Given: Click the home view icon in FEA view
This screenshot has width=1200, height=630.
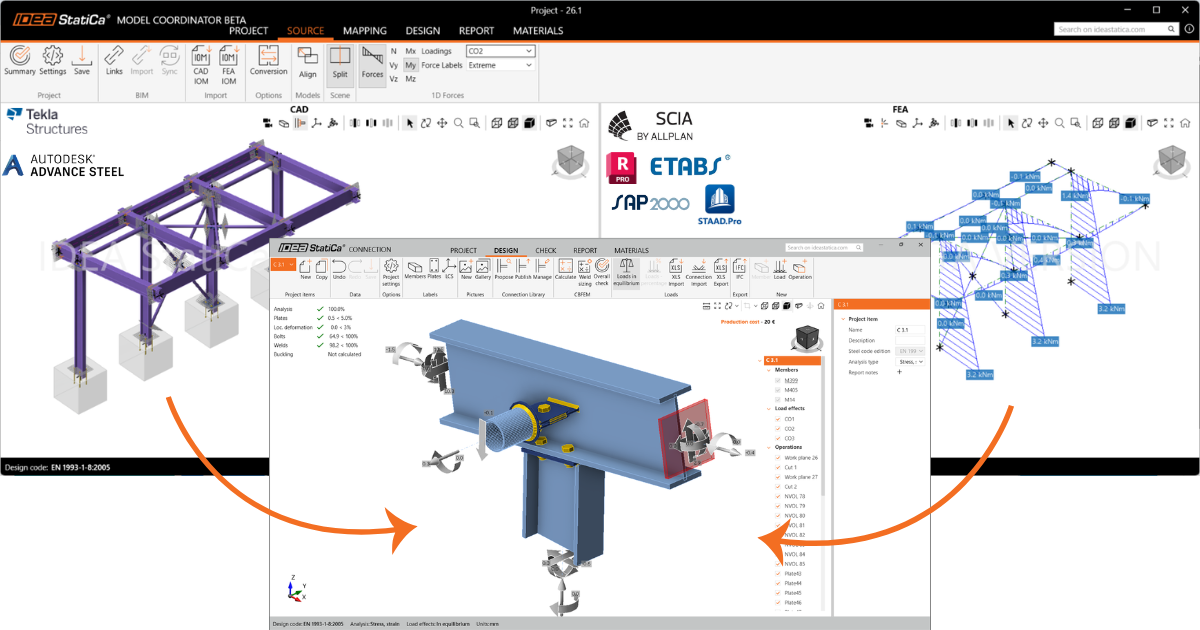Looking at the screenshot, I should (x=1185, y=123).
